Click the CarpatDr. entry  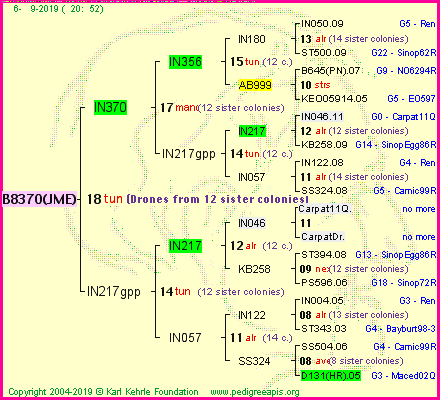[x=323, y=237]
